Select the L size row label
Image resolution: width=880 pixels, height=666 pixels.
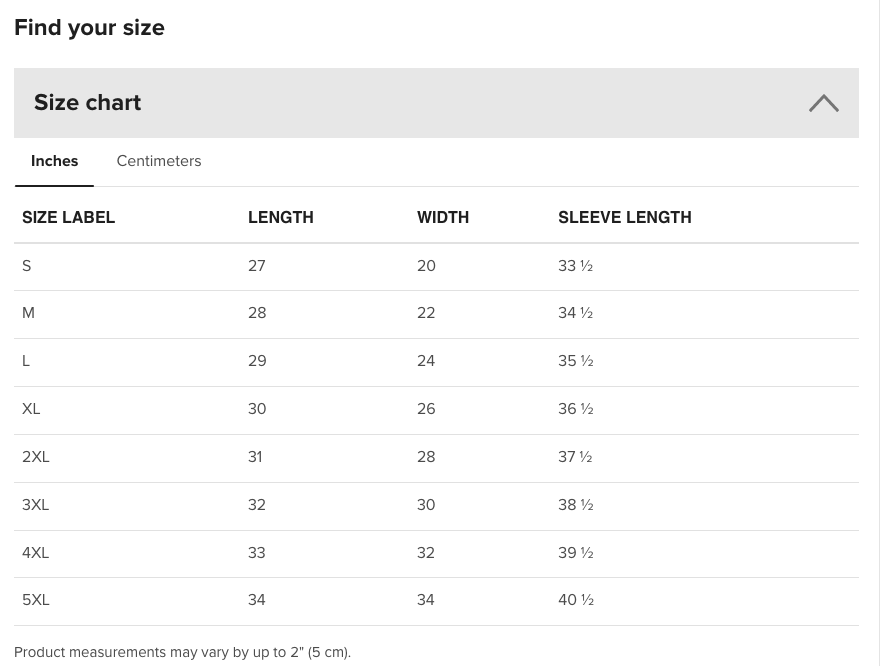pos(26,361)
